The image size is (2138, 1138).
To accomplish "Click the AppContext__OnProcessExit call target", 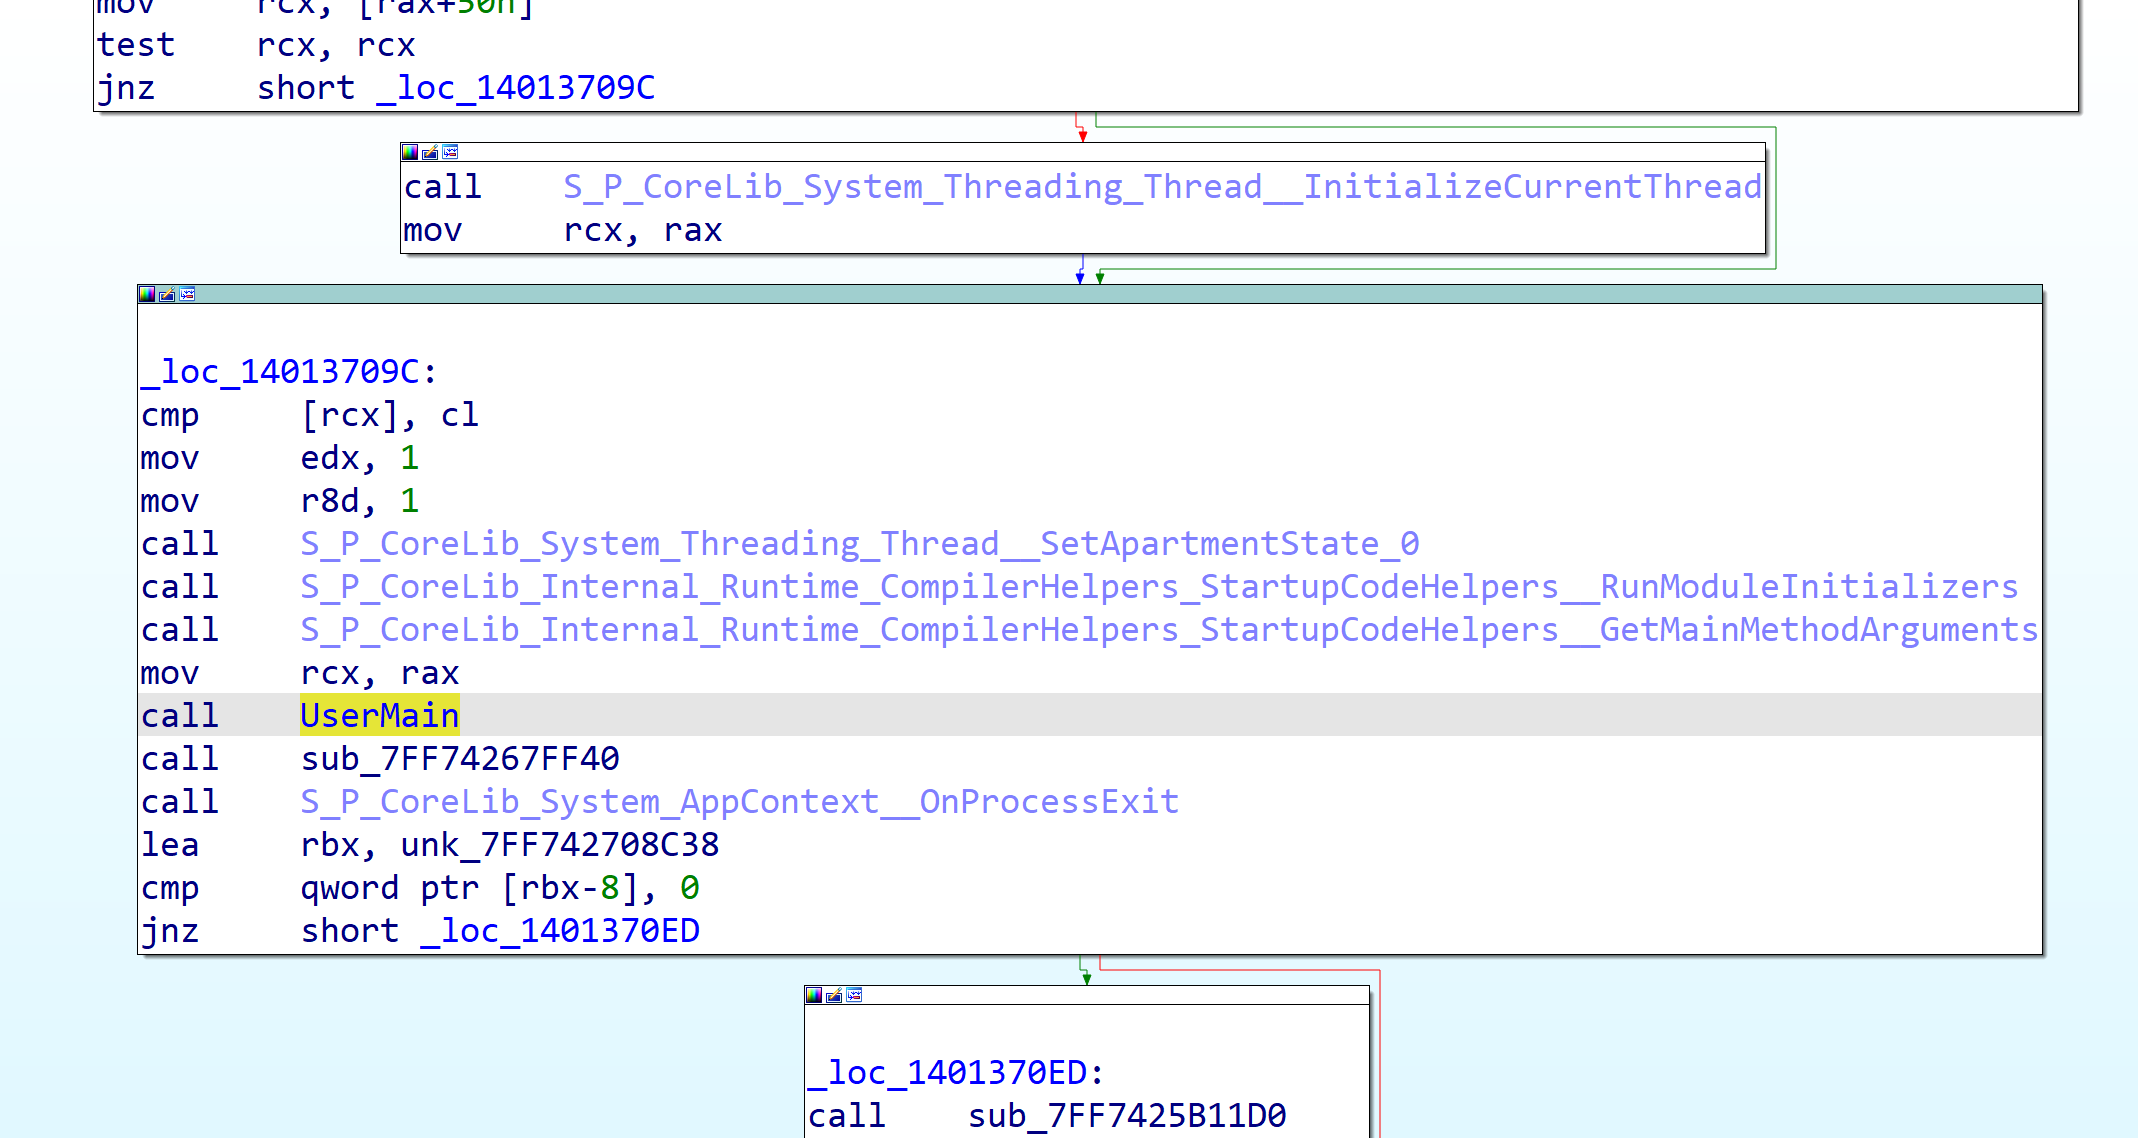I will (739, 802).
